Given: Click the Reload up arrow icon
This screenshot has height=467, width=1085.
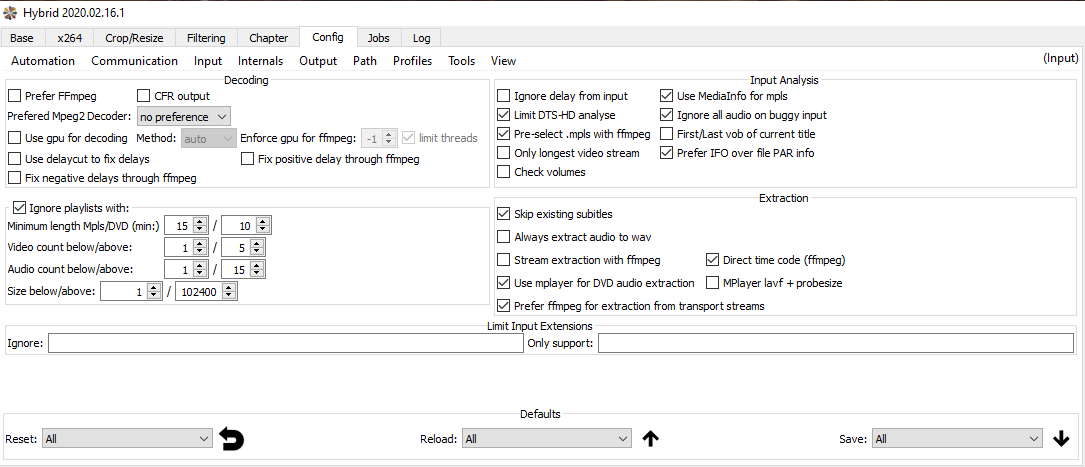Looking at the screenshot, I should coord(650,438).
